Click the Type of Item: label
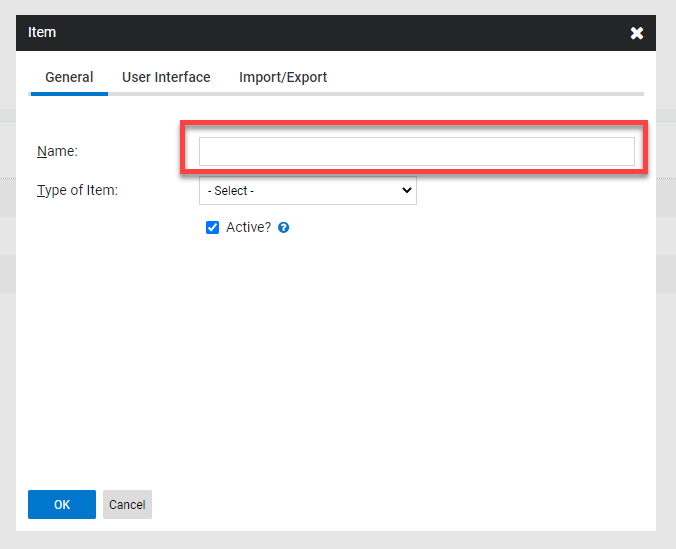 [x=77, y=190]
